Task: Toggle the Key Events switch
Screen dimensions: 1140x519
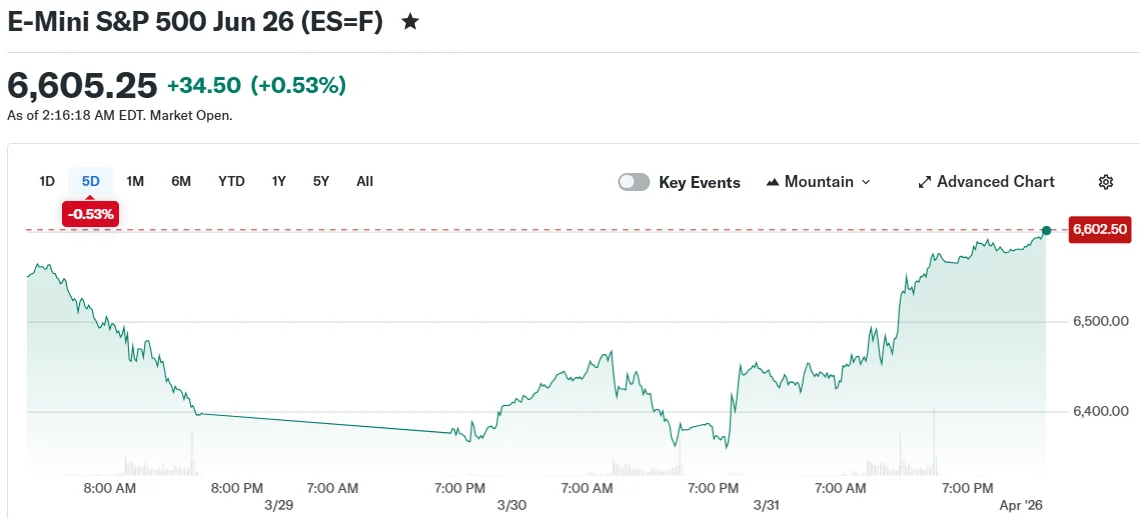Action: coord(634,182)
